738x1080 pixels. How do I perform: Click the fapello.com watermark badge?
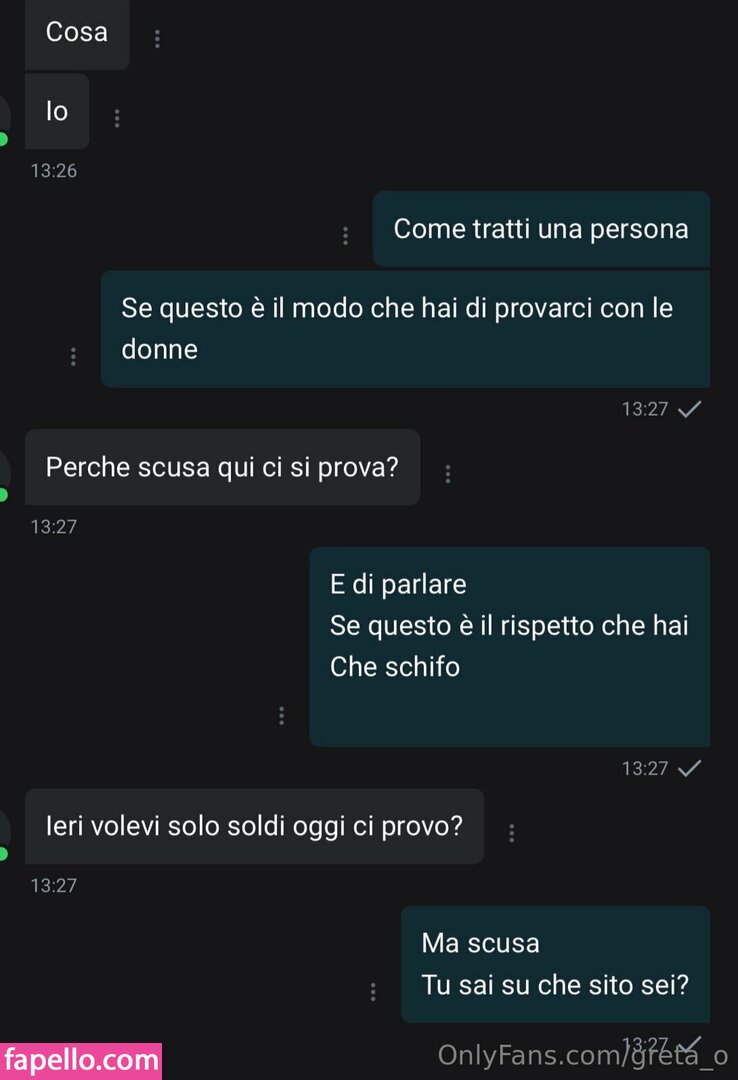tap(81, 1061)
